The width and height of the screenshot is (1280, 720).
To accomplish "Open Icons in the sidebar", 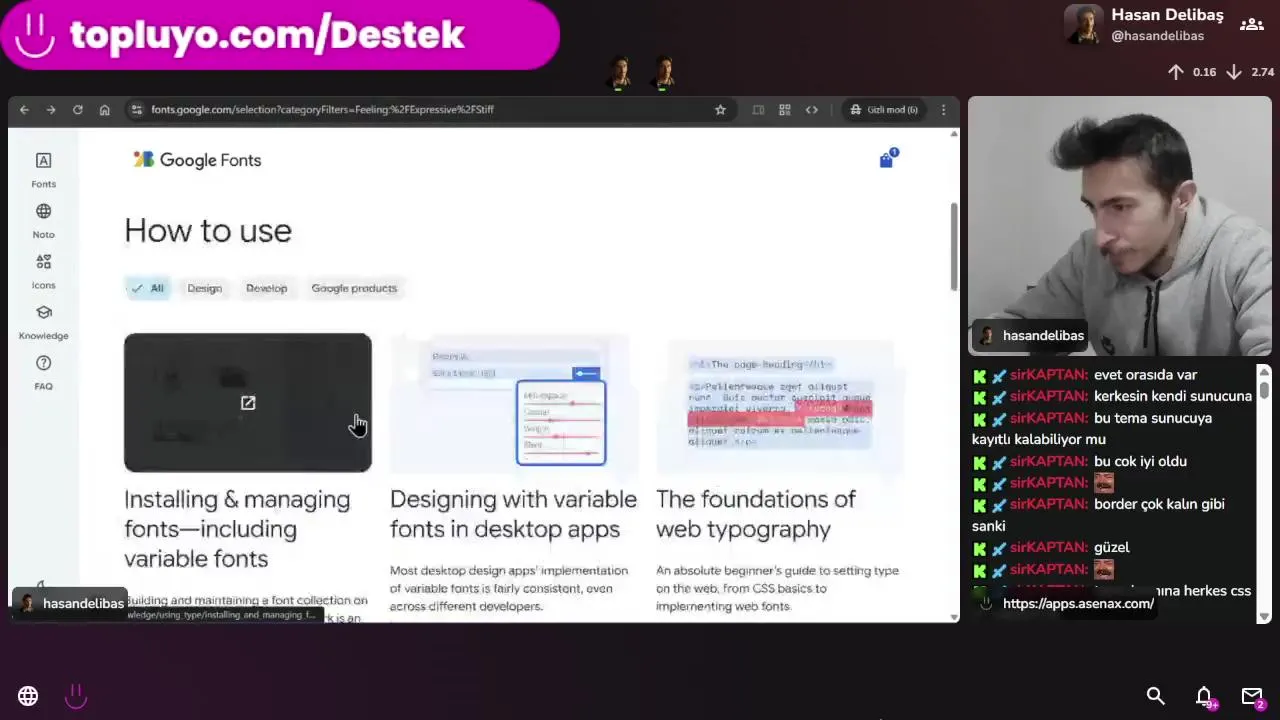I will [x=43, y=271].
